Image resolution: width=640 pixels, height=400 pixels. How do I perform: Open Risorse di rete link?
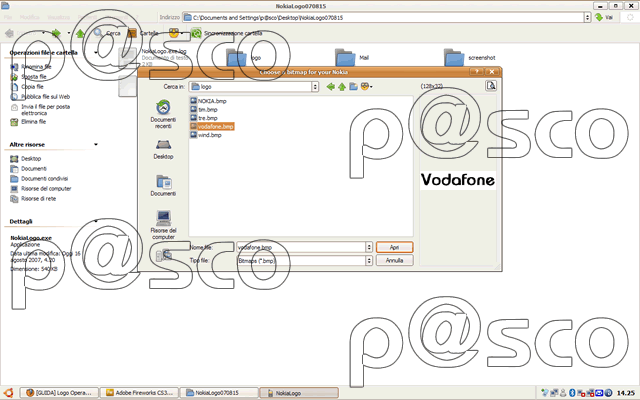33,199
